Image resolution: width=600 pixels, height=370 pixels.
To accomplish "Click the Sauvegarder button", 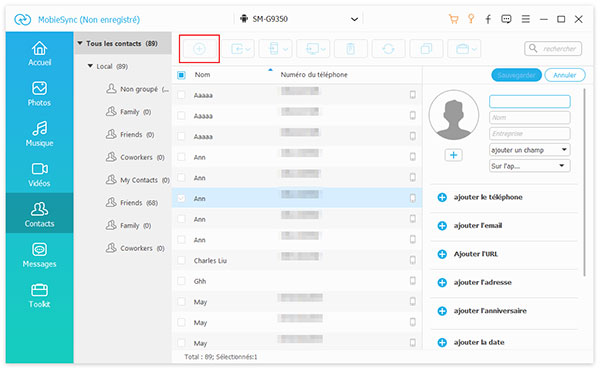I will click(516, 75).
